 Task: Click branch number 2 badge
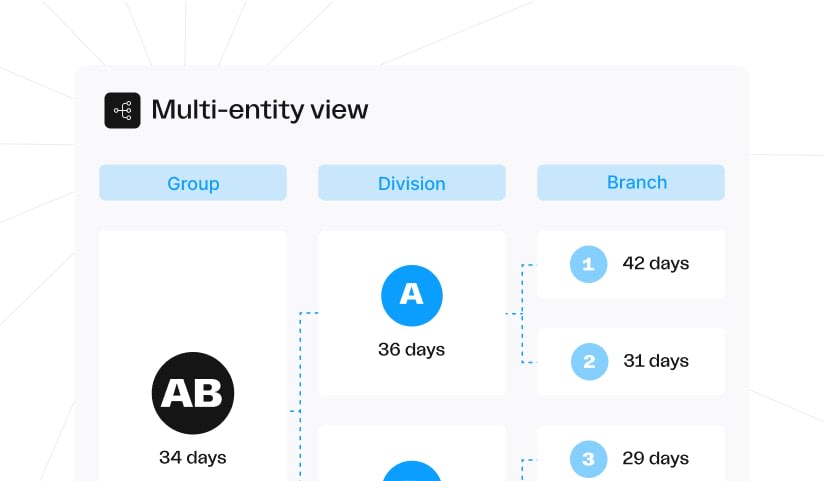pos(590,362)
